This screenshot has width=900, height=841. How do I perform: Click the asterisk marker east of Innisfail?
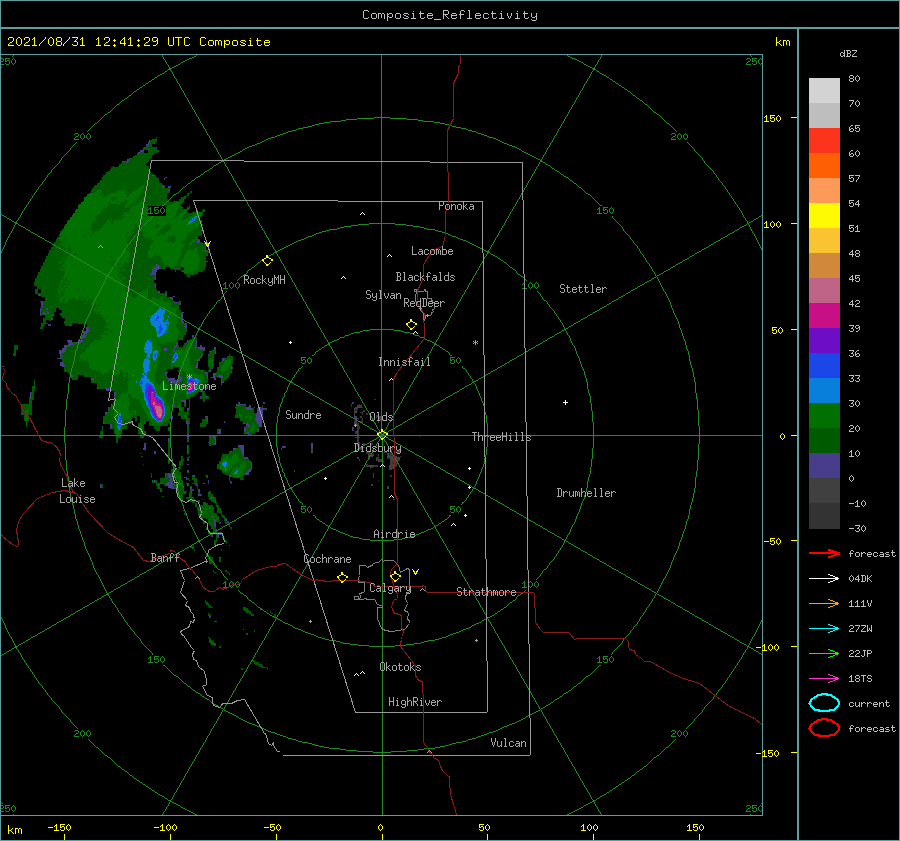[x=475, y=343]
